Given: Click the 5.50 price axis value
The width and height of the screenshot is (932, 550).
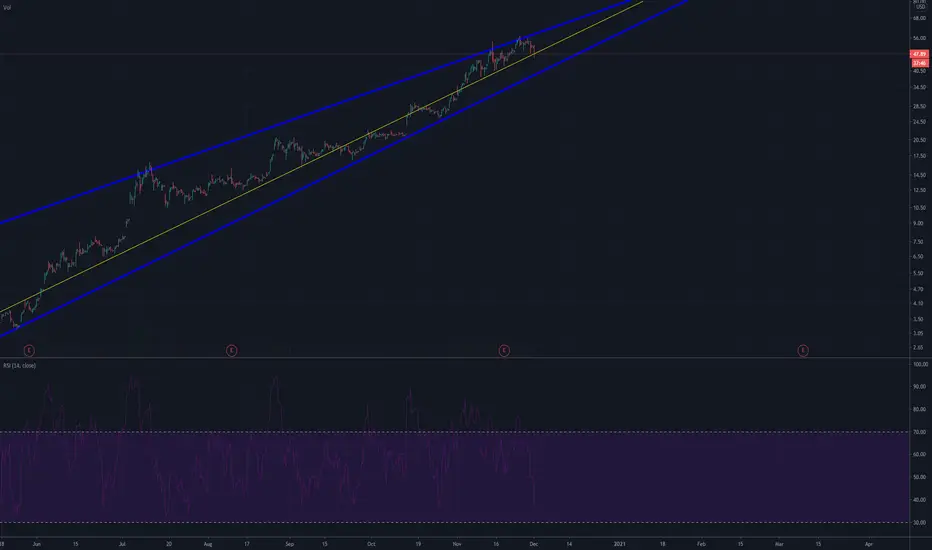Looking at the screenshot, I should point(918,273).
